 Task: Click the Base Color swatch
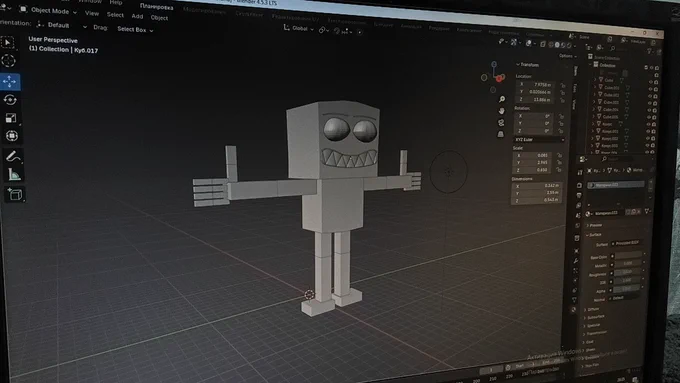click(628, 255)
